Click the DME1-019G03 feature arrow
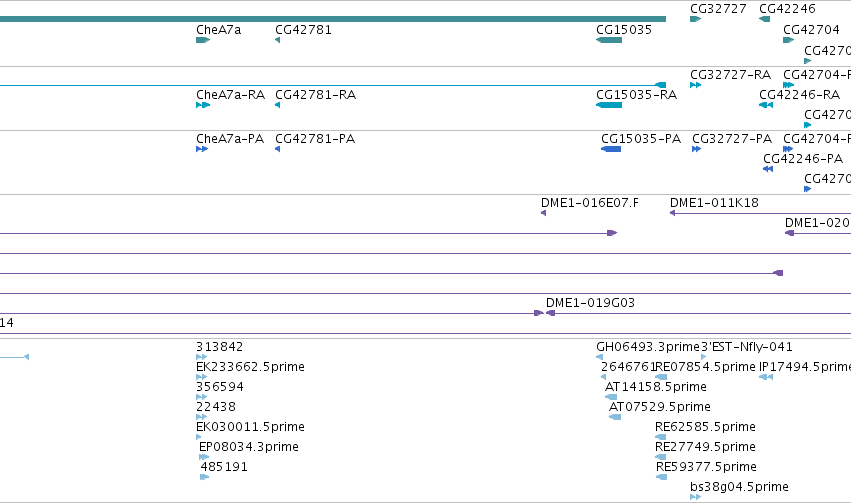Image resolution: width=851 pixels, height=503 pixels. (550, 313)
